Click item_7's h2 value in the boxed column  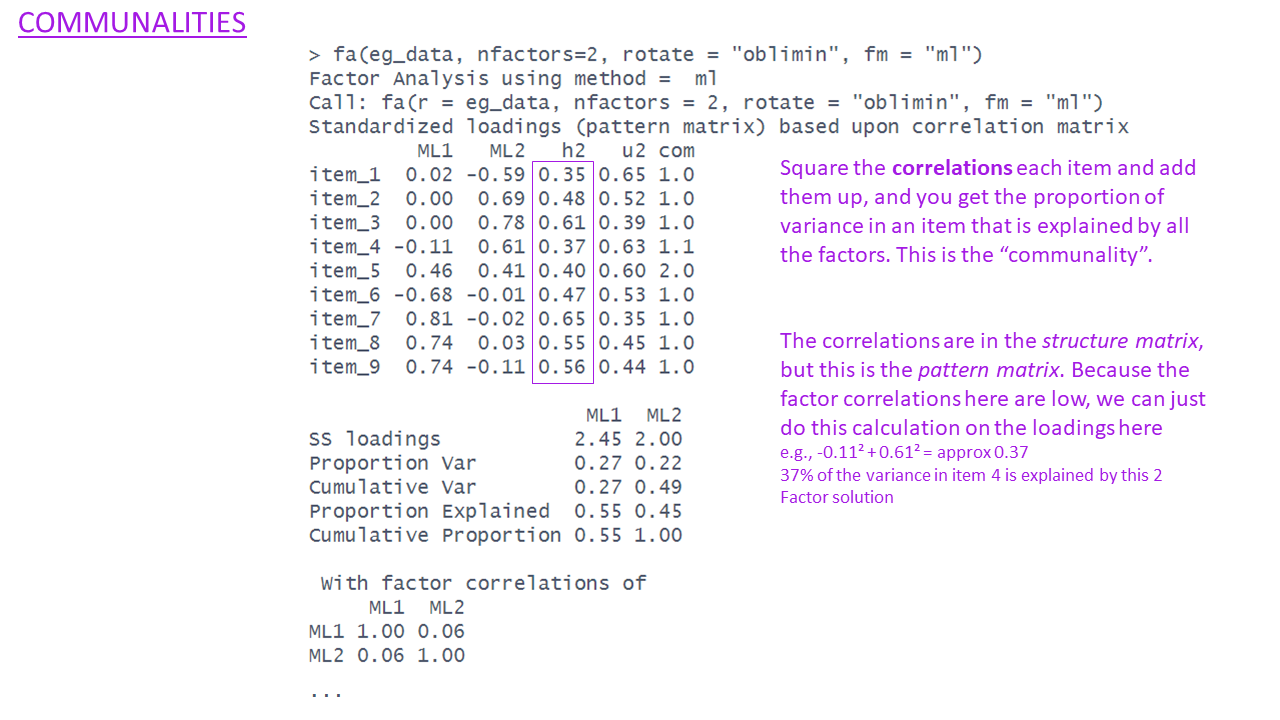pyautogui.click(x=561, y=319)
